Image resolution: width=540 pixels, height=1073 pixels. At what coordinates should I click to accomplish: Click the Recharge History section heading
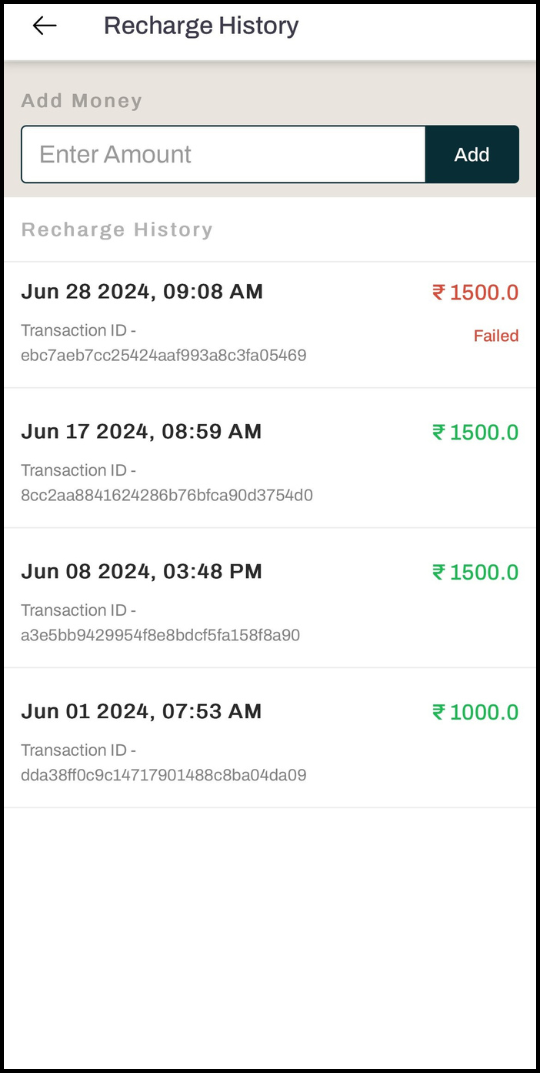click(117, 230)
